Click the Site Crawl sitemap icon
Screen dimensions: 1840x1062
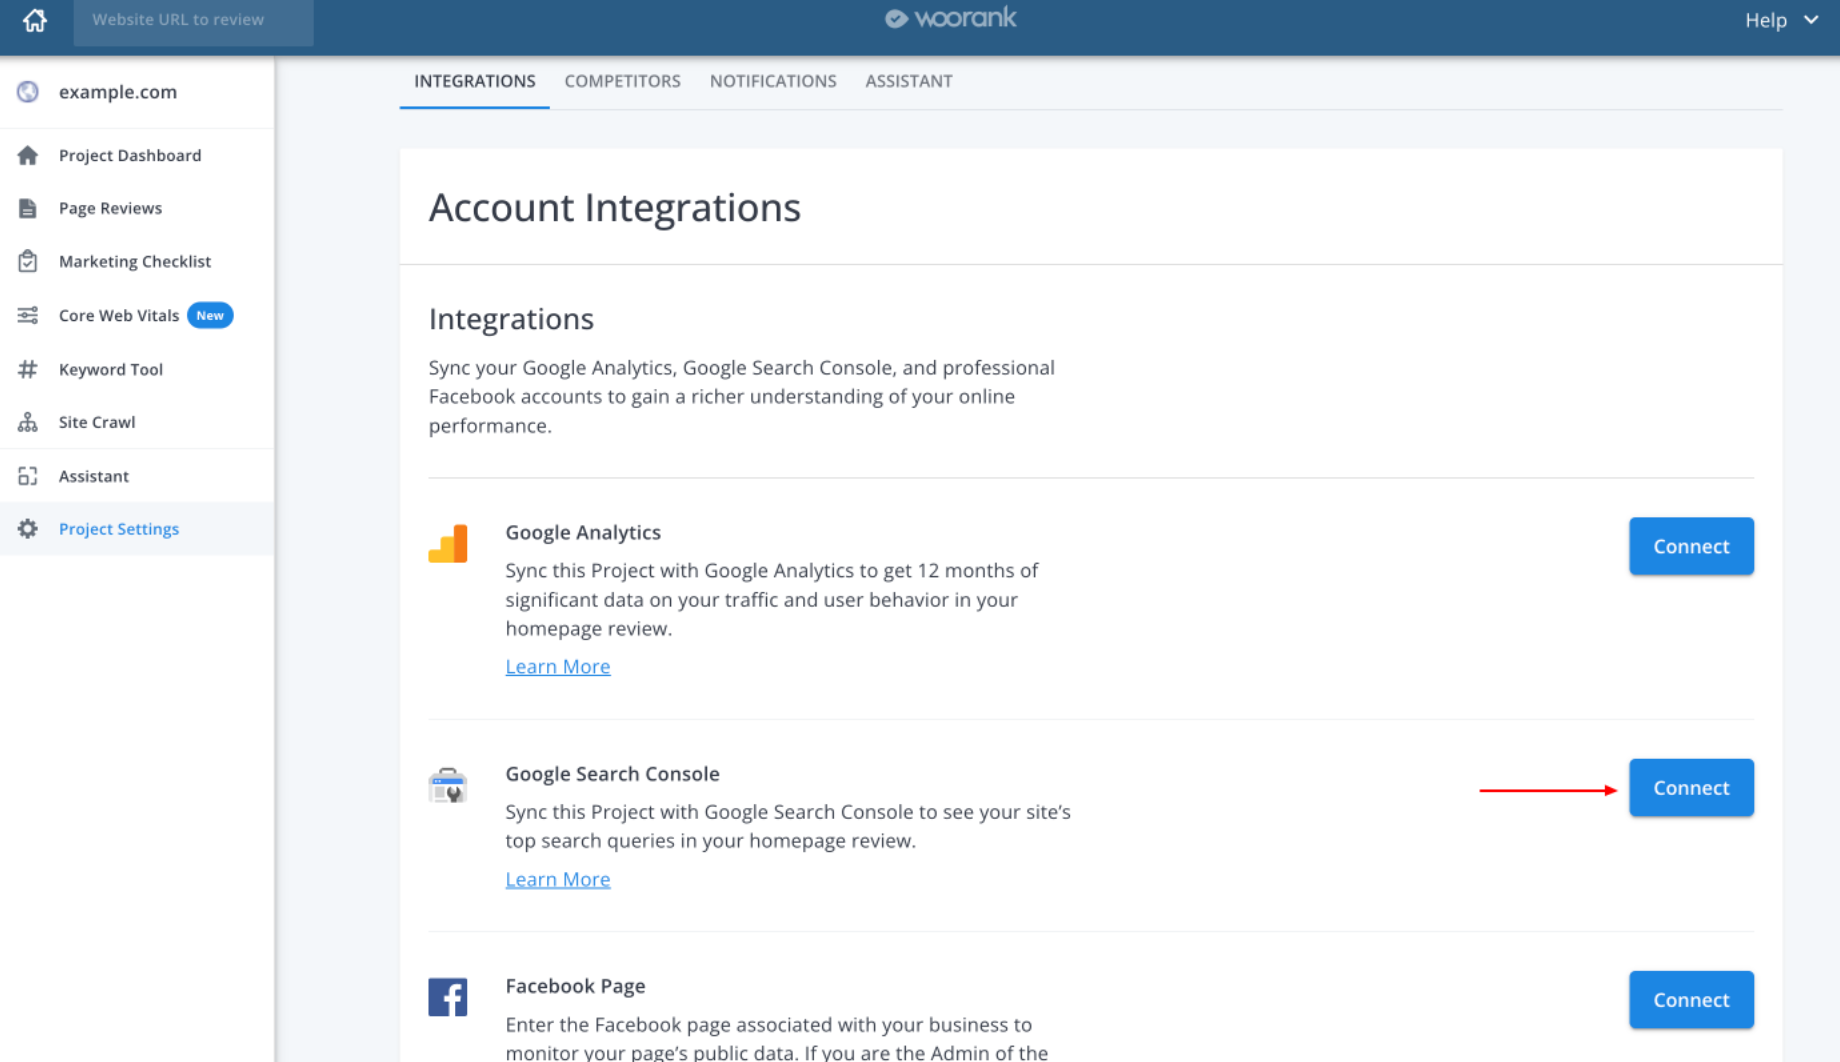(28, 422)
